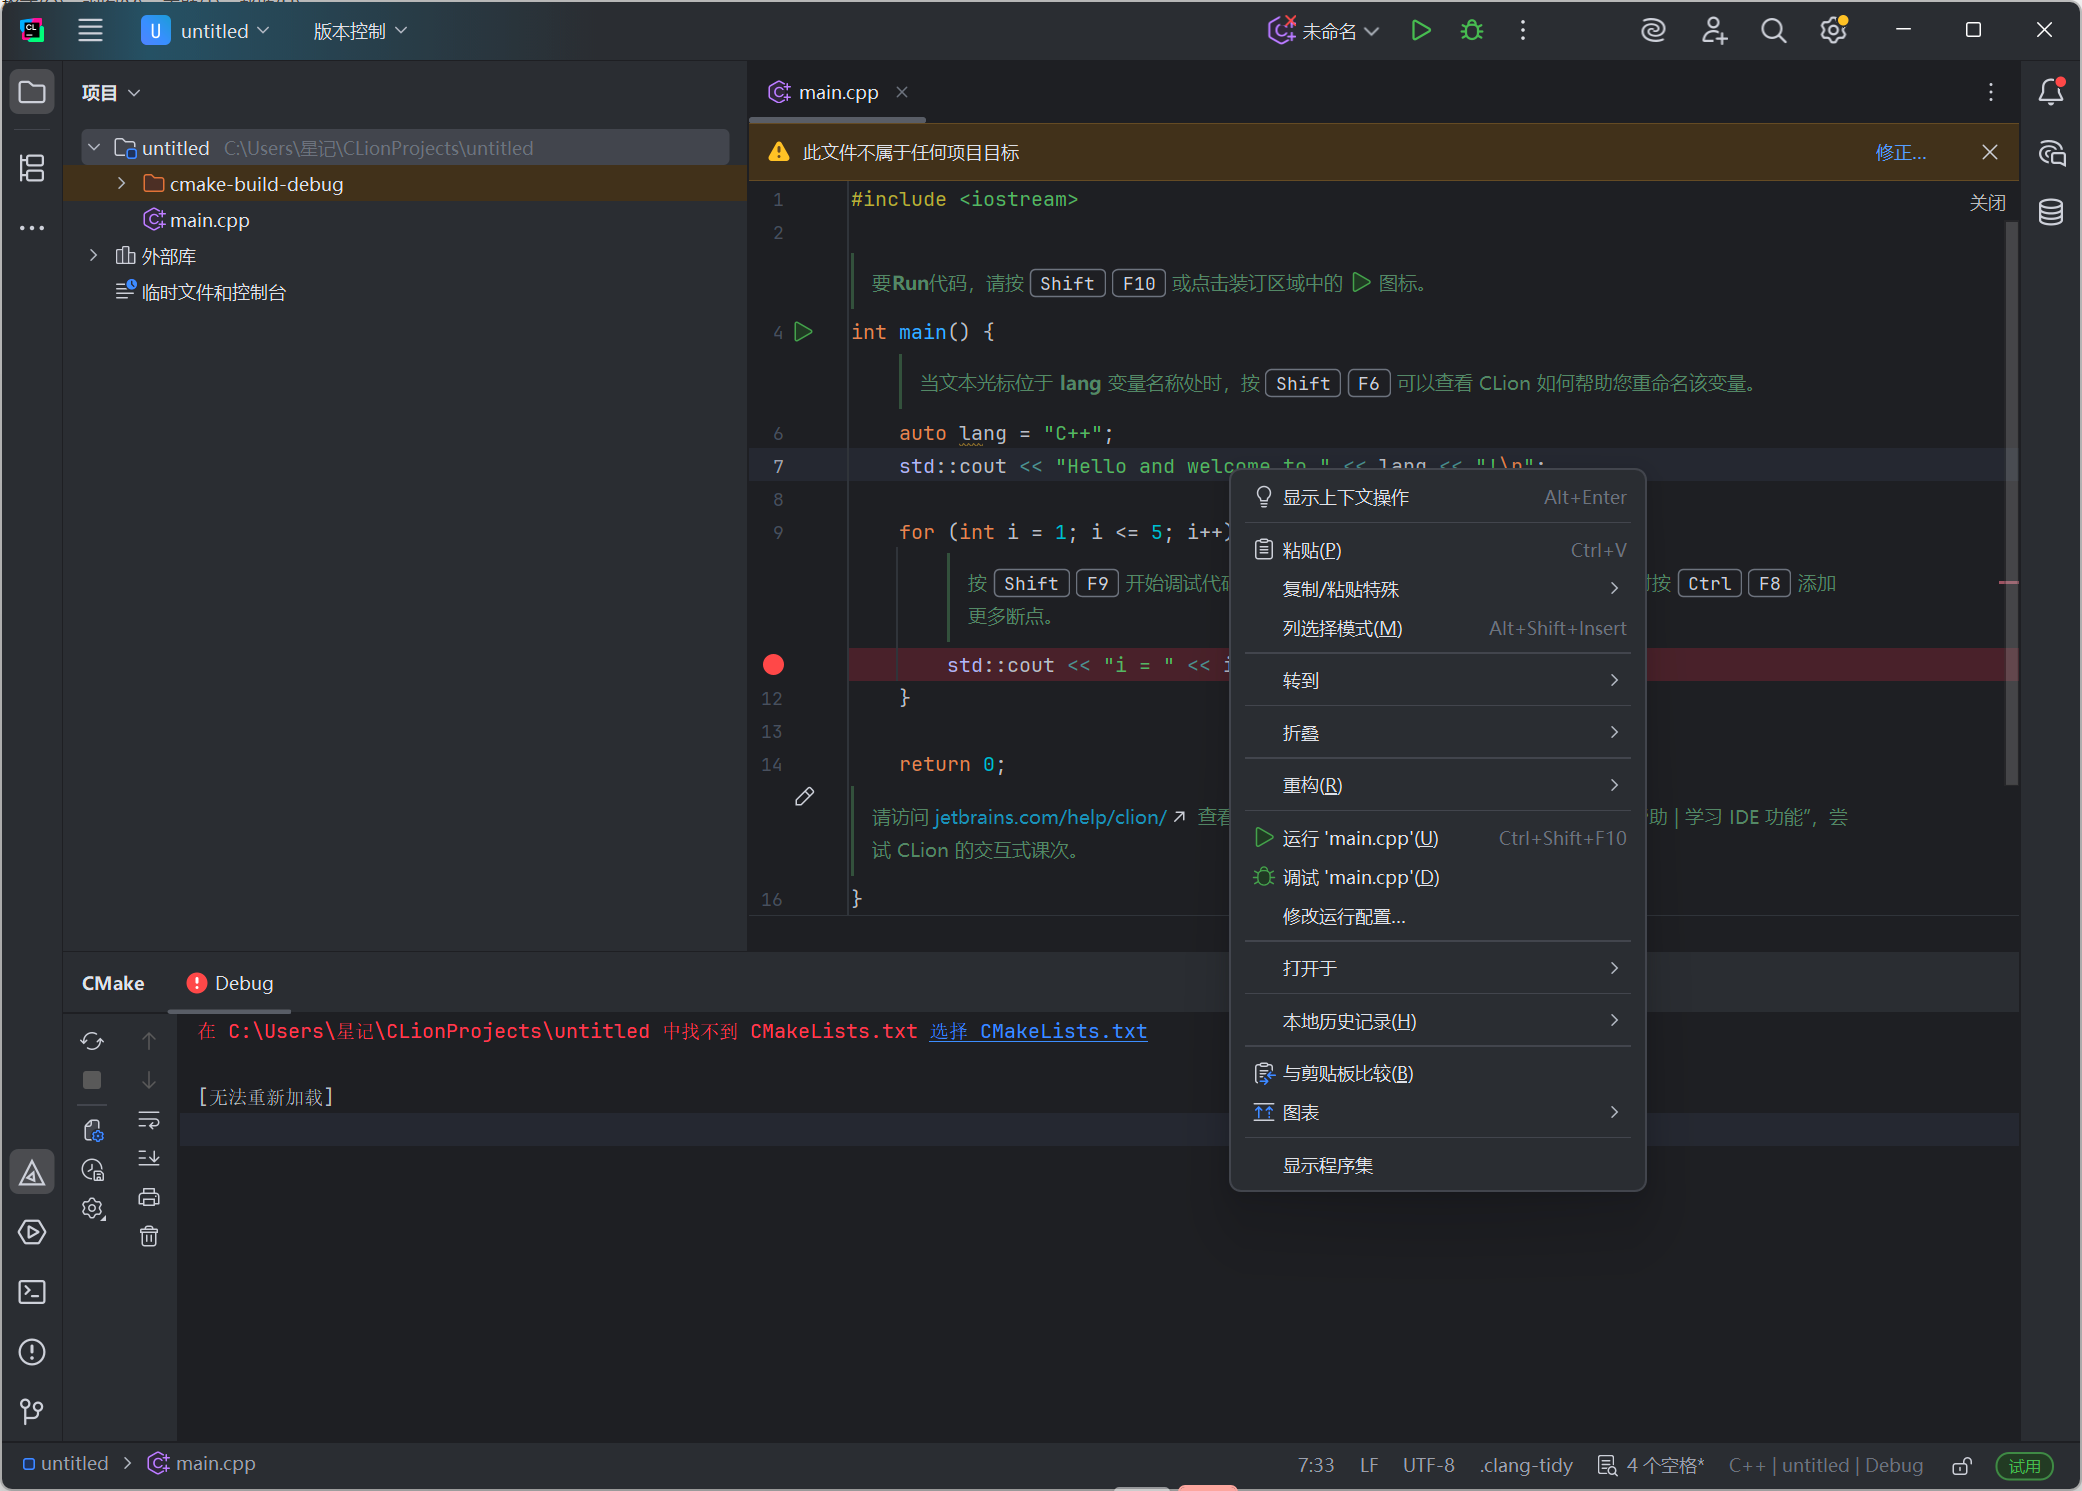This screenshot has height=1491, width=2082.
Task: Click the green Run button in the toolbar
Action: (1420, 31)
